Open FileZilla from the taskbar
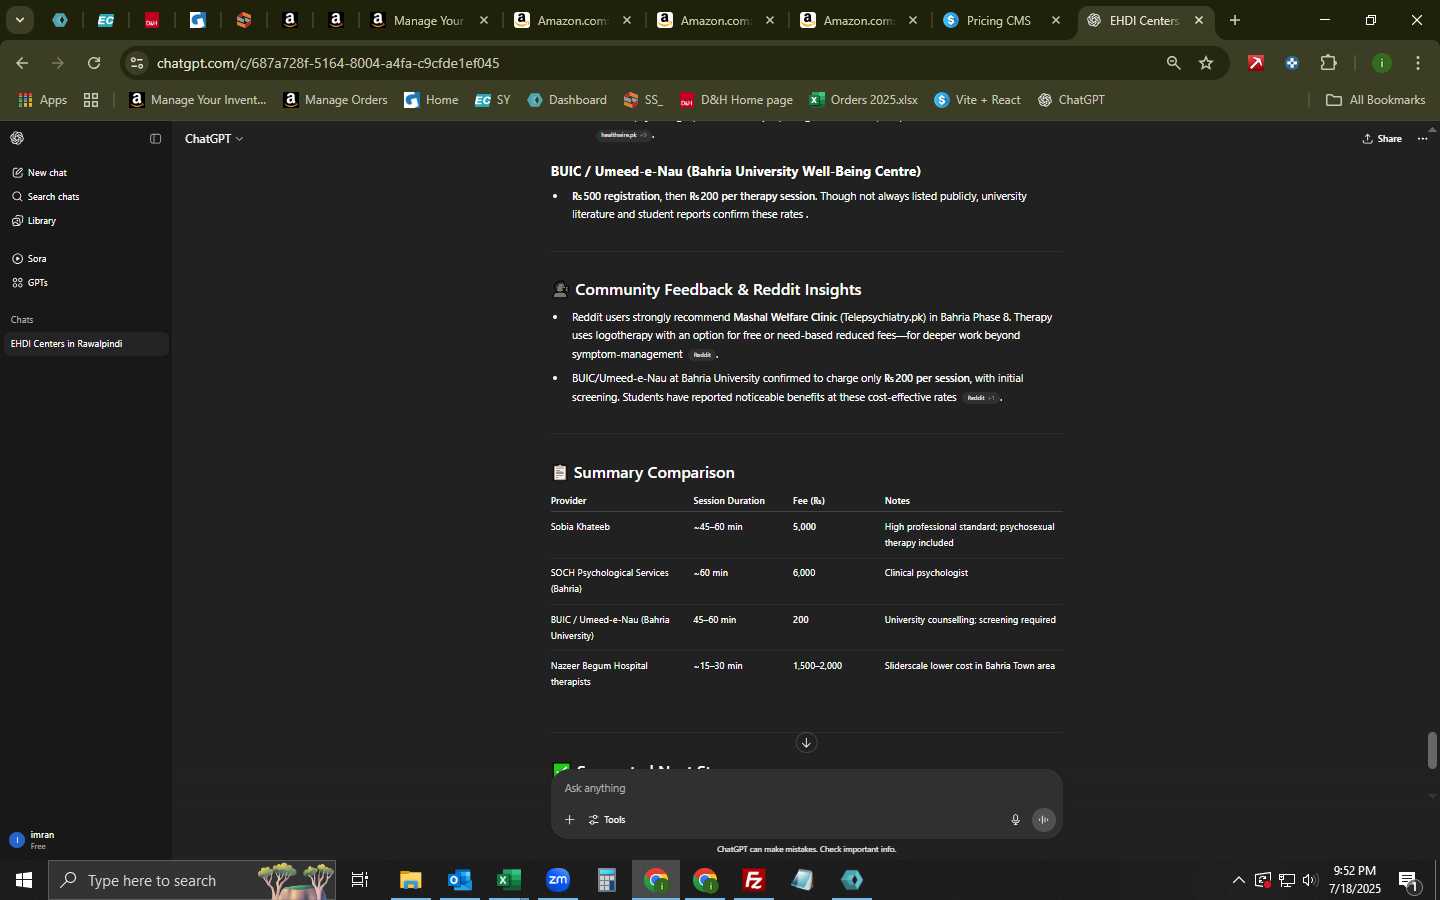 point(754,880)
